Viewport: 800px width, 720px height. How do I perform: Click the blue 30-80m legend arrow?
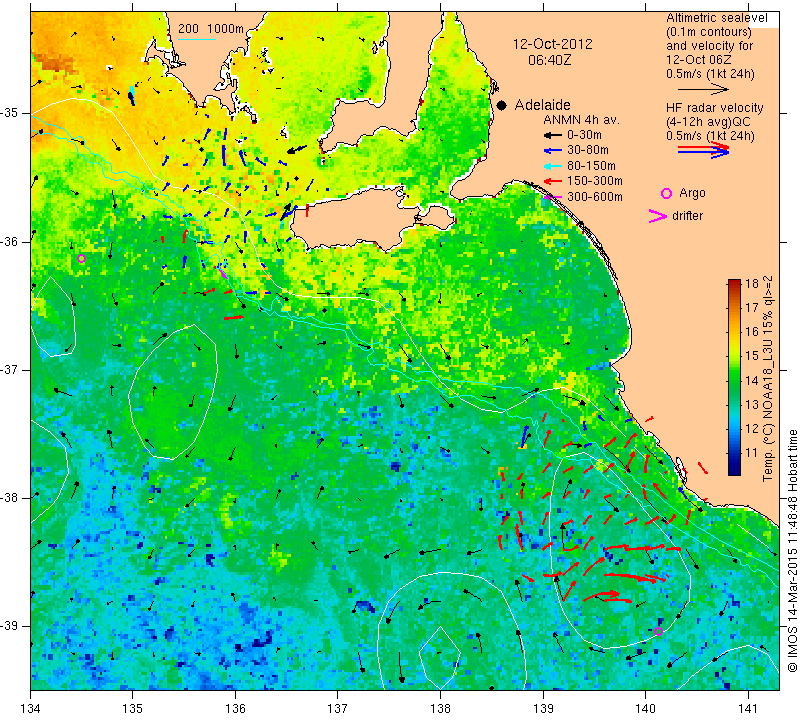(553, 151)
